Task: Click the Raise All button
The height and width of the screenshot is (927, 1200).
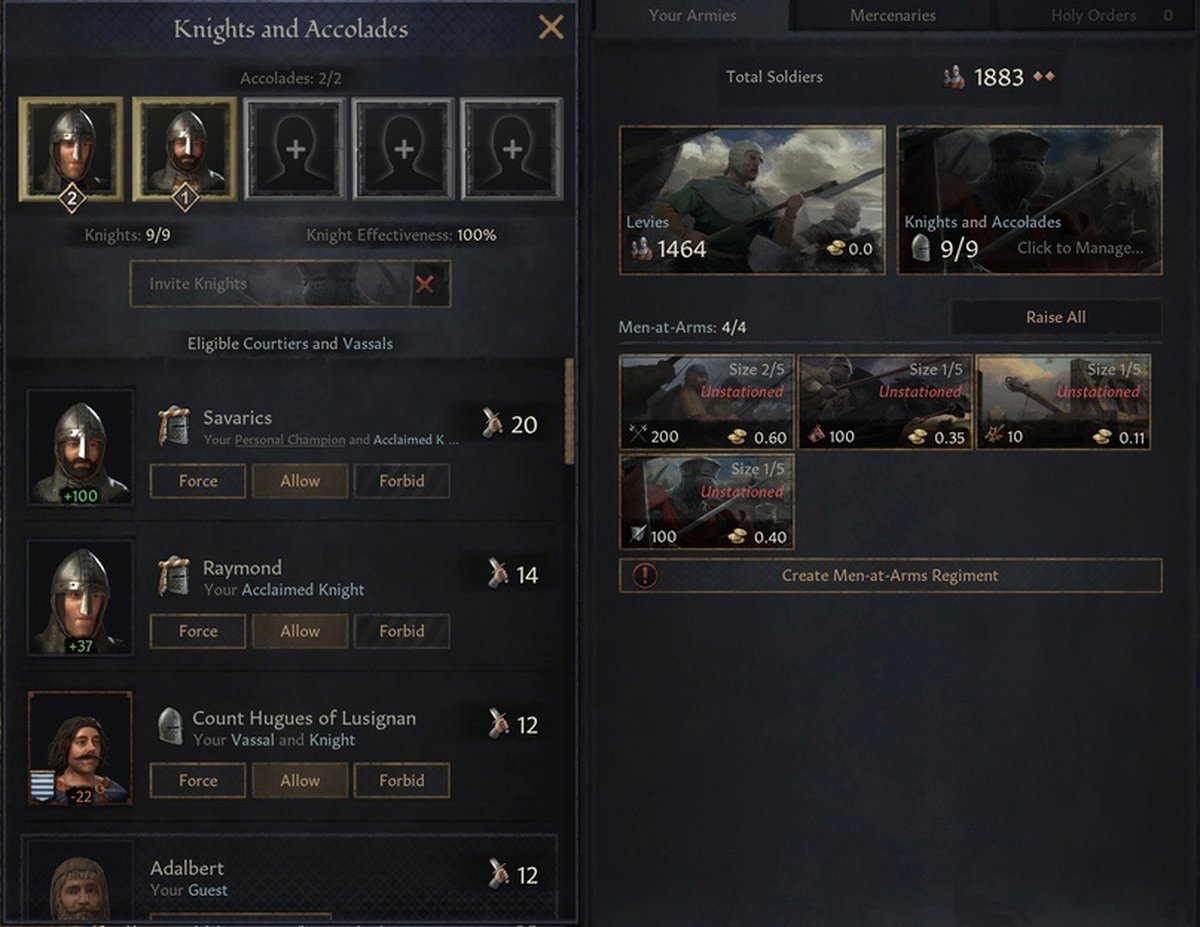Action: [x=1056, y=317]
